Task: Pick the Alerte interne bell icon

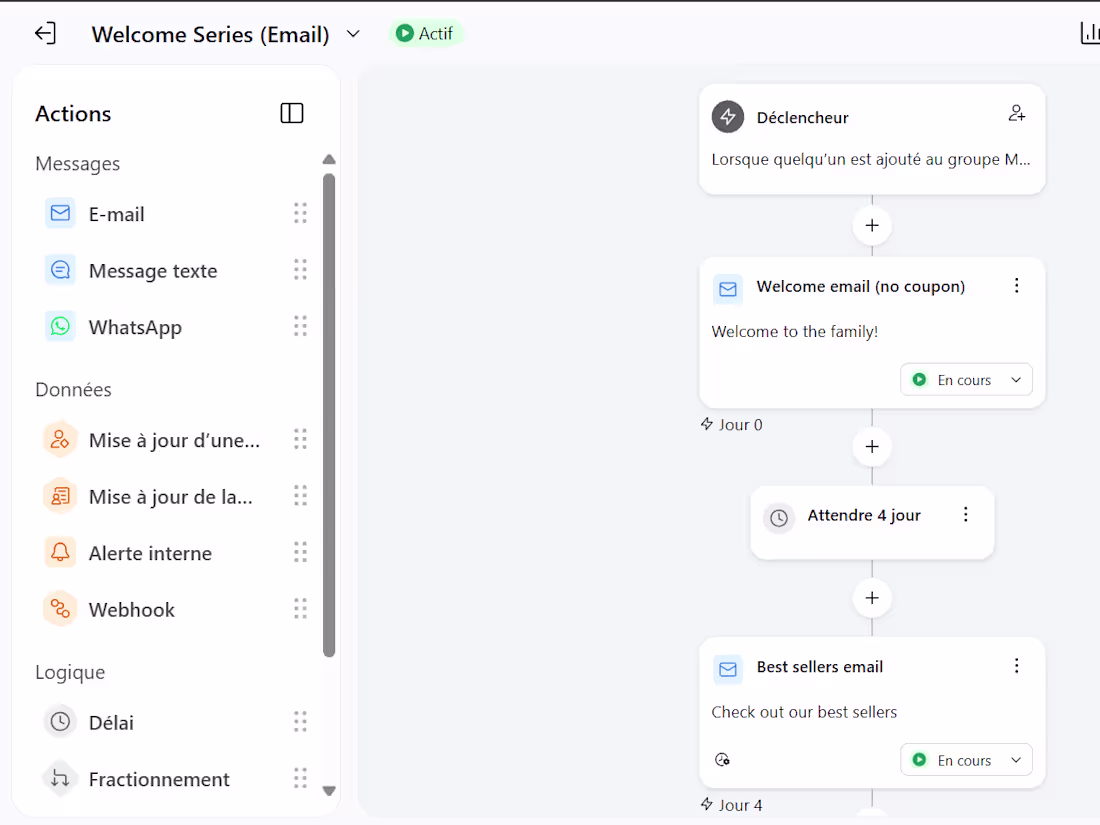Action: pos(60,552)
